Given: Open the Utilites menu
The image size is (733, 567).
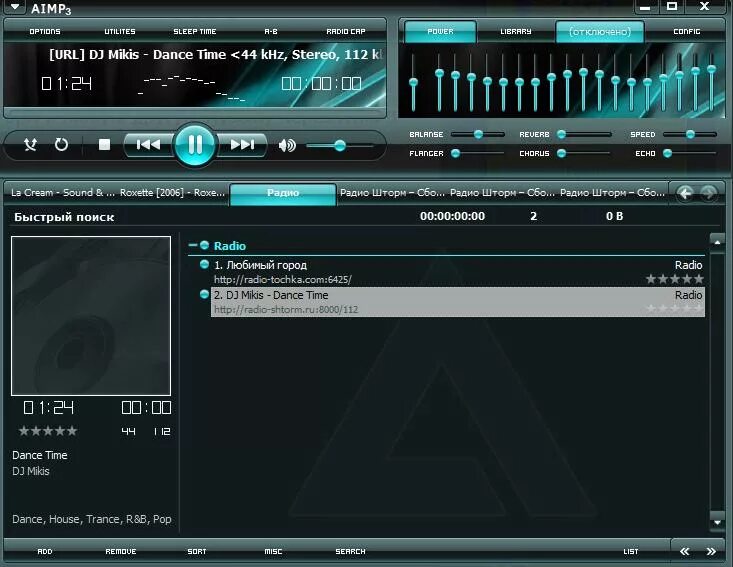Looking at the screenshot, I should (120, 31).
